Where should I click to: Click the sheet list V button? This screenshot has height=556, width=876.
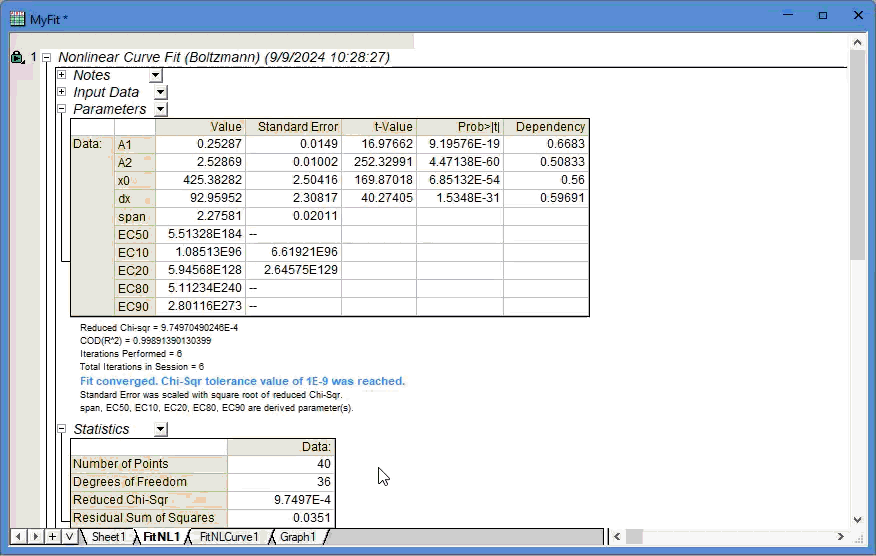68,537
